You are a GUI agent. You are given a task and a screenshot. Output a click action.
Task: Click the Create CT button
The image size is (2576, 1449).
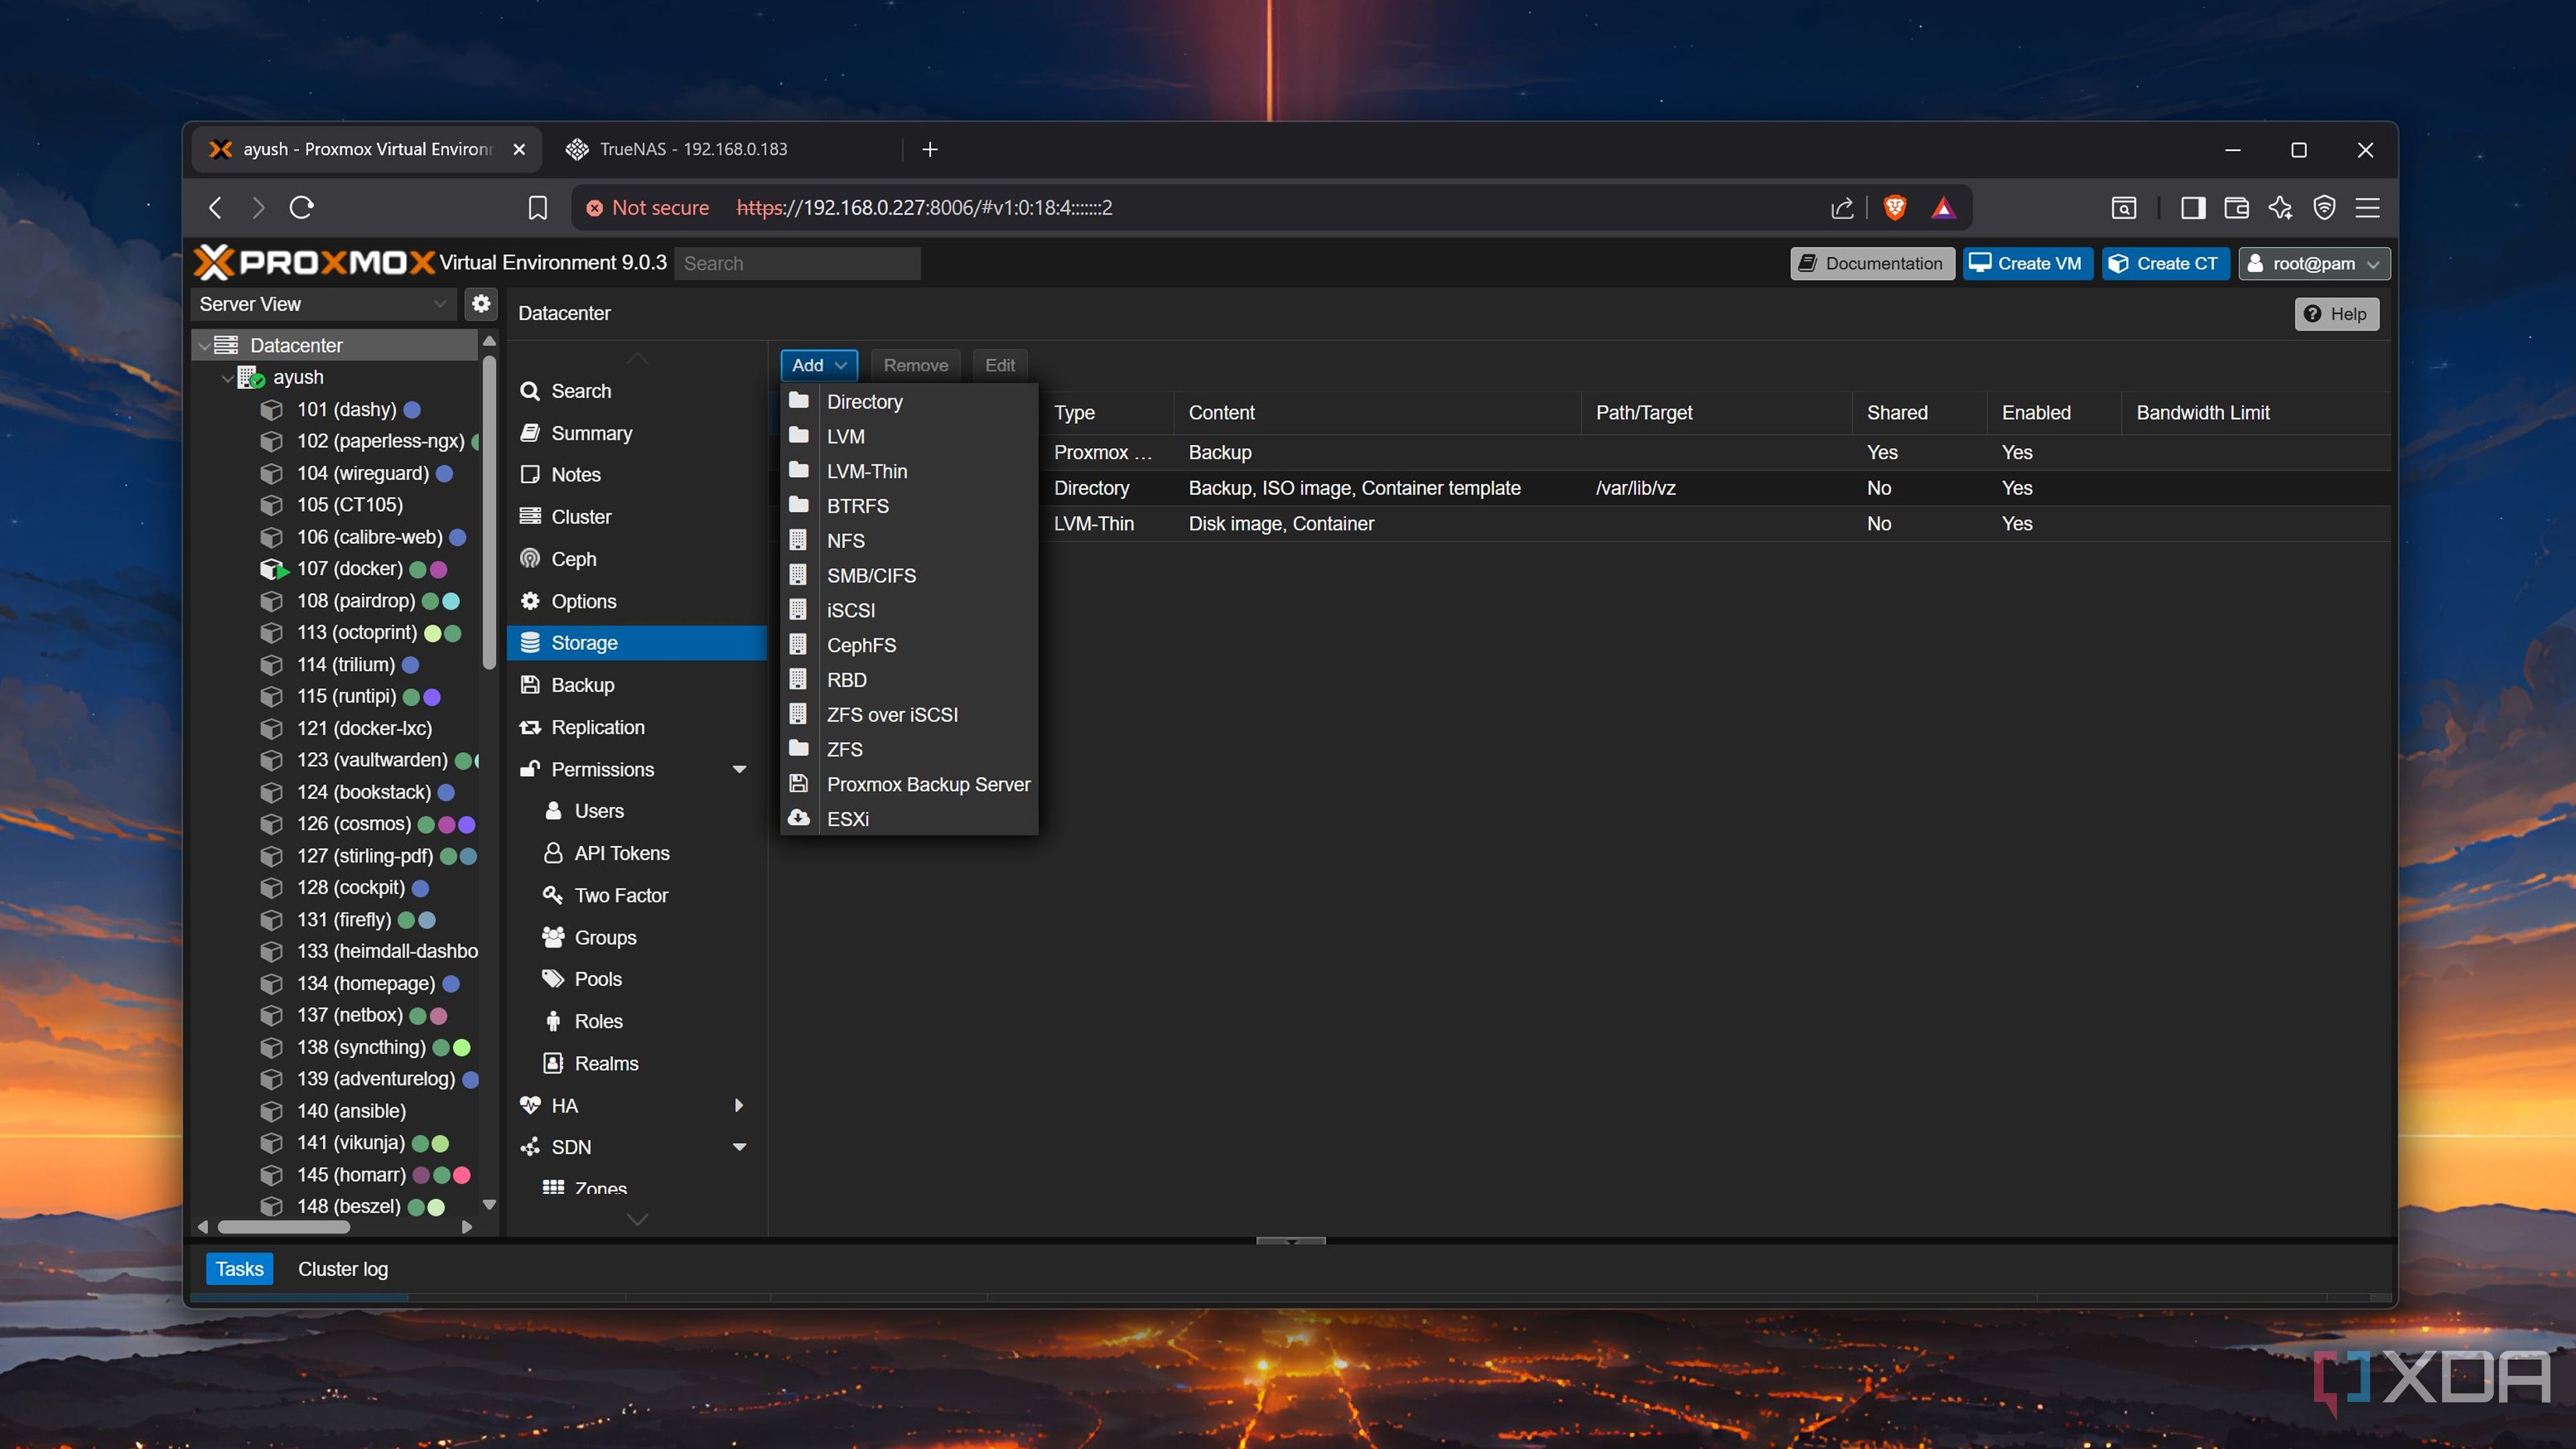2165,263
